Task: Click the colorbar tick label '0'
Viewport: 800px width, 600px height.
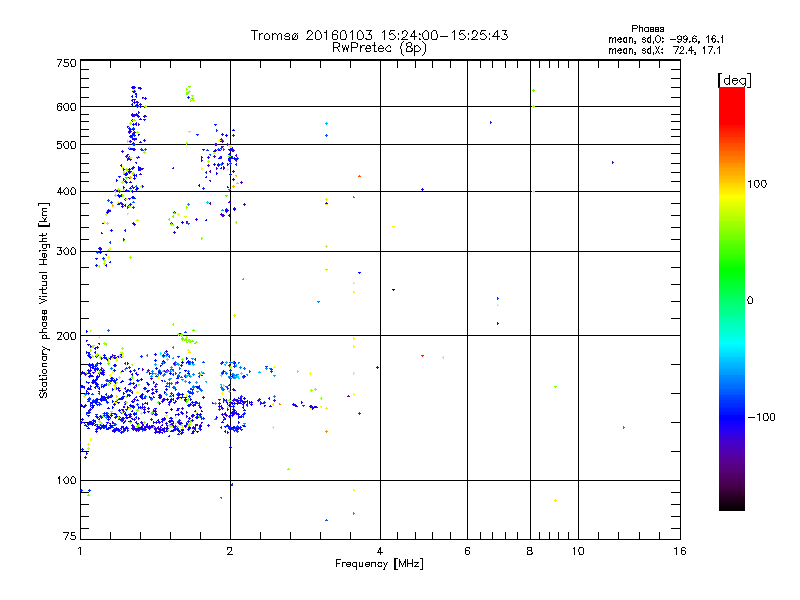Action: pos(750,300)
